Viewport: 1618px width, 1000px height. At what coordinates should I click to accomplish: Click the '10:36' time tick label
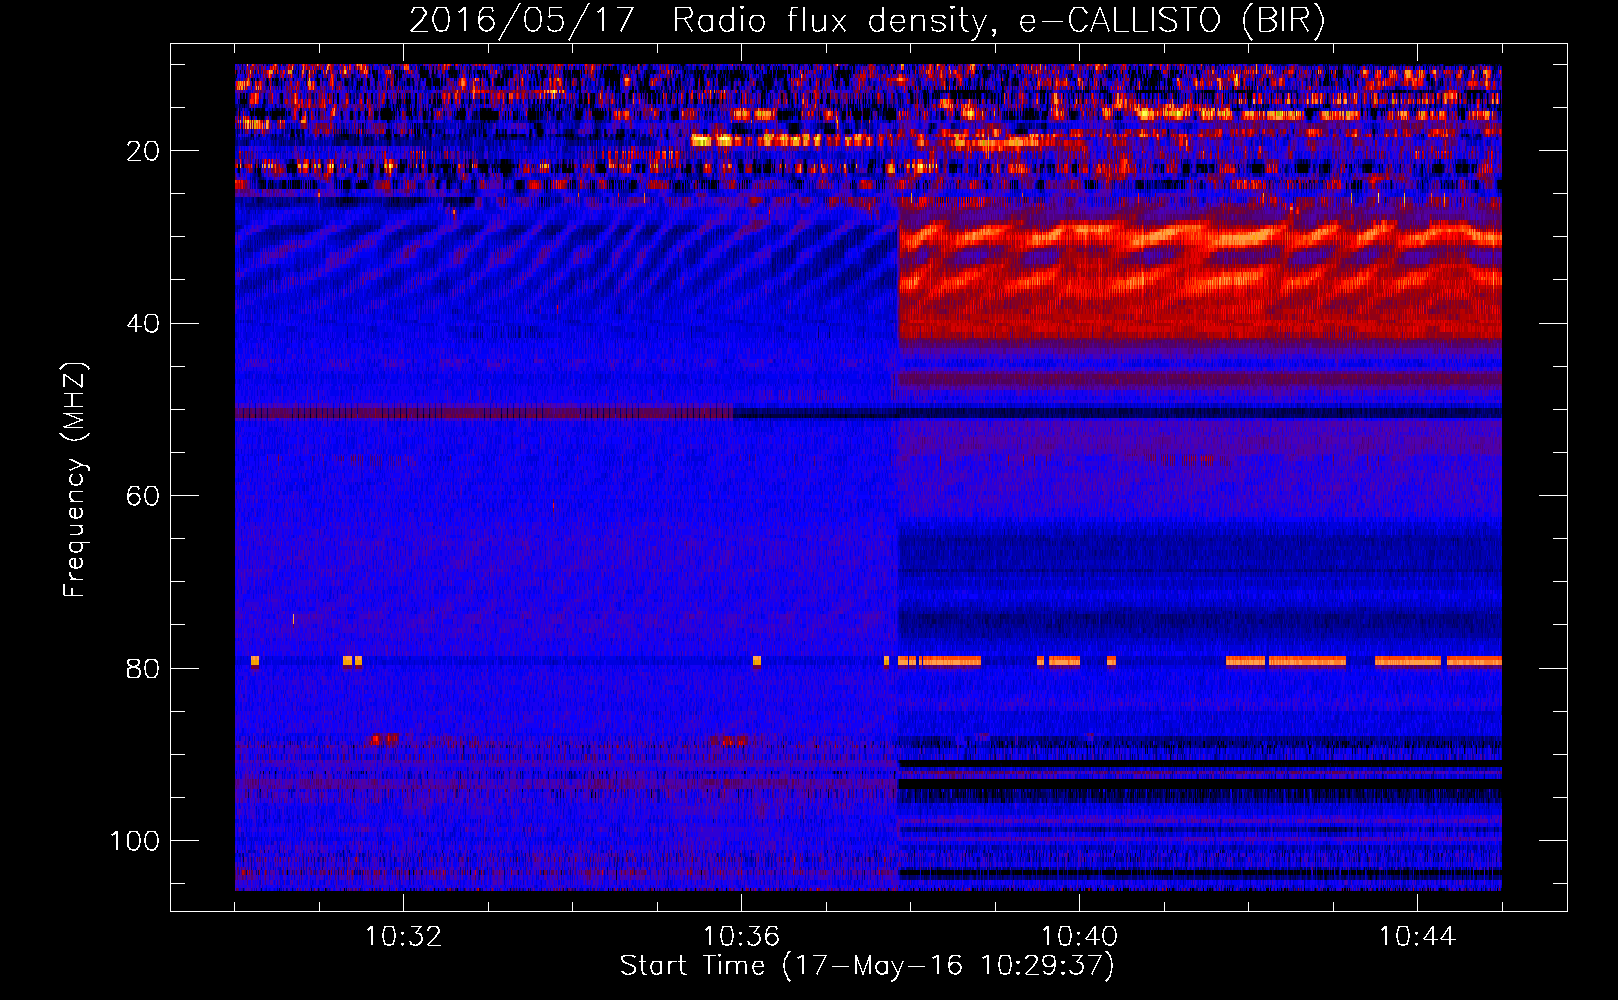coord(741,937)
